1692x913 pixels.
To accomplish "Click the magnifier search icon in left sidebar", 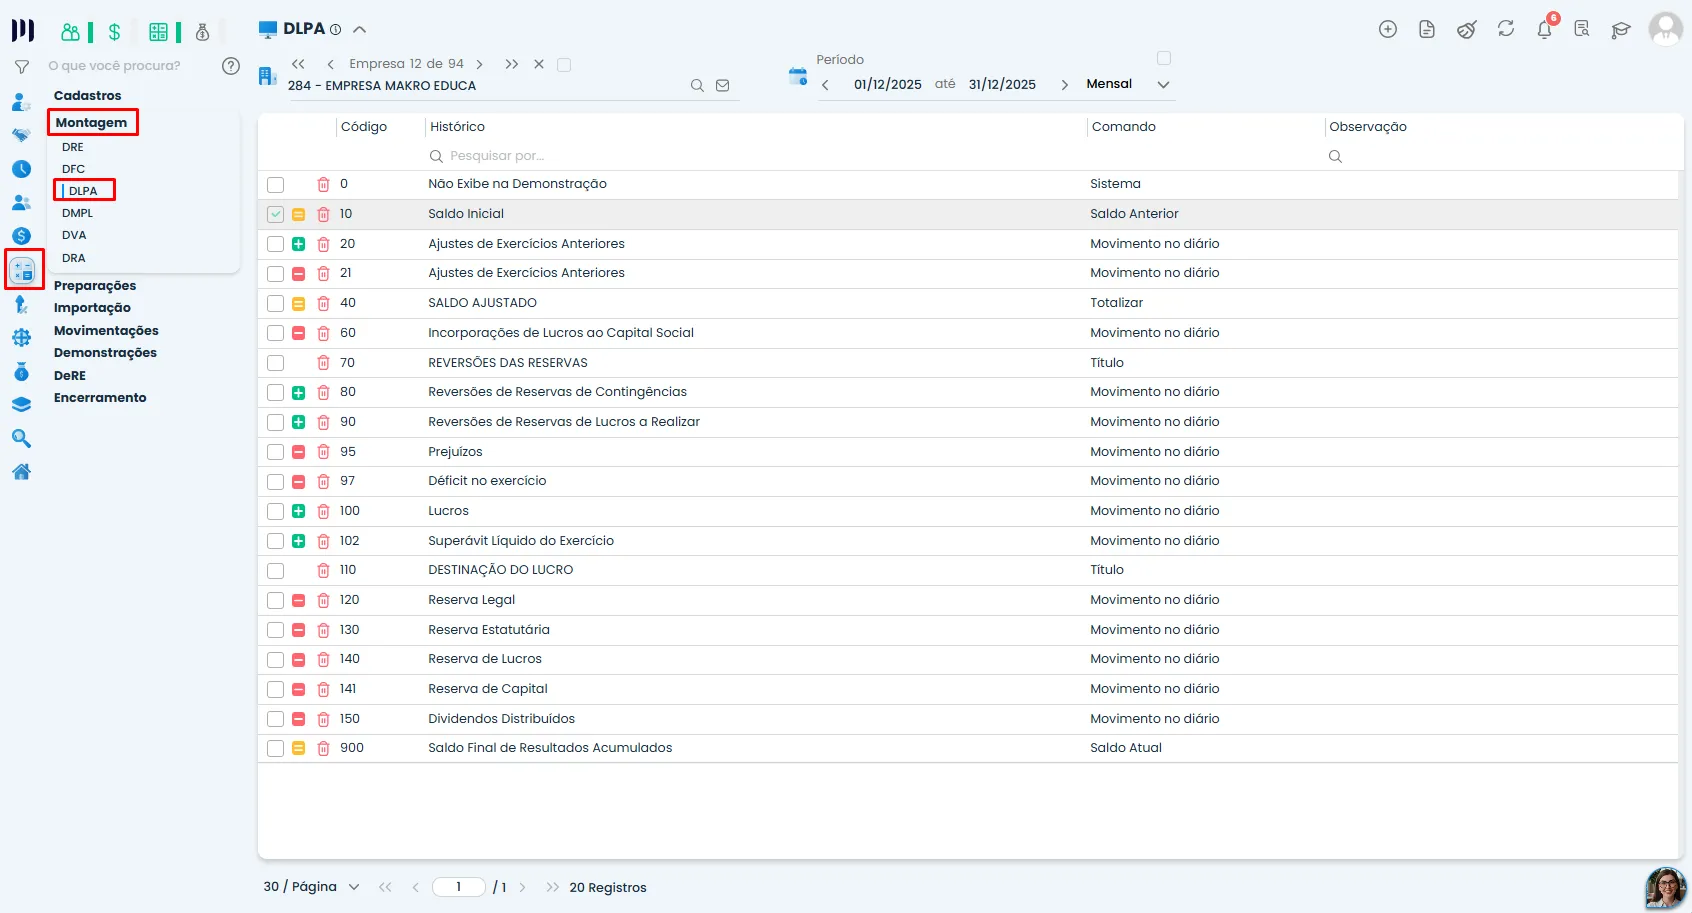I will (x=21, y=438).
